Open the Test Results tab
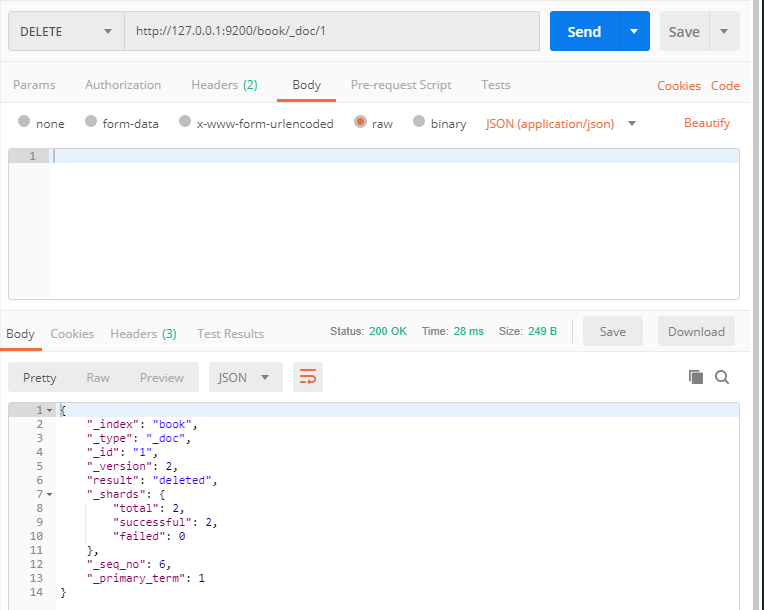 (230, 334)
